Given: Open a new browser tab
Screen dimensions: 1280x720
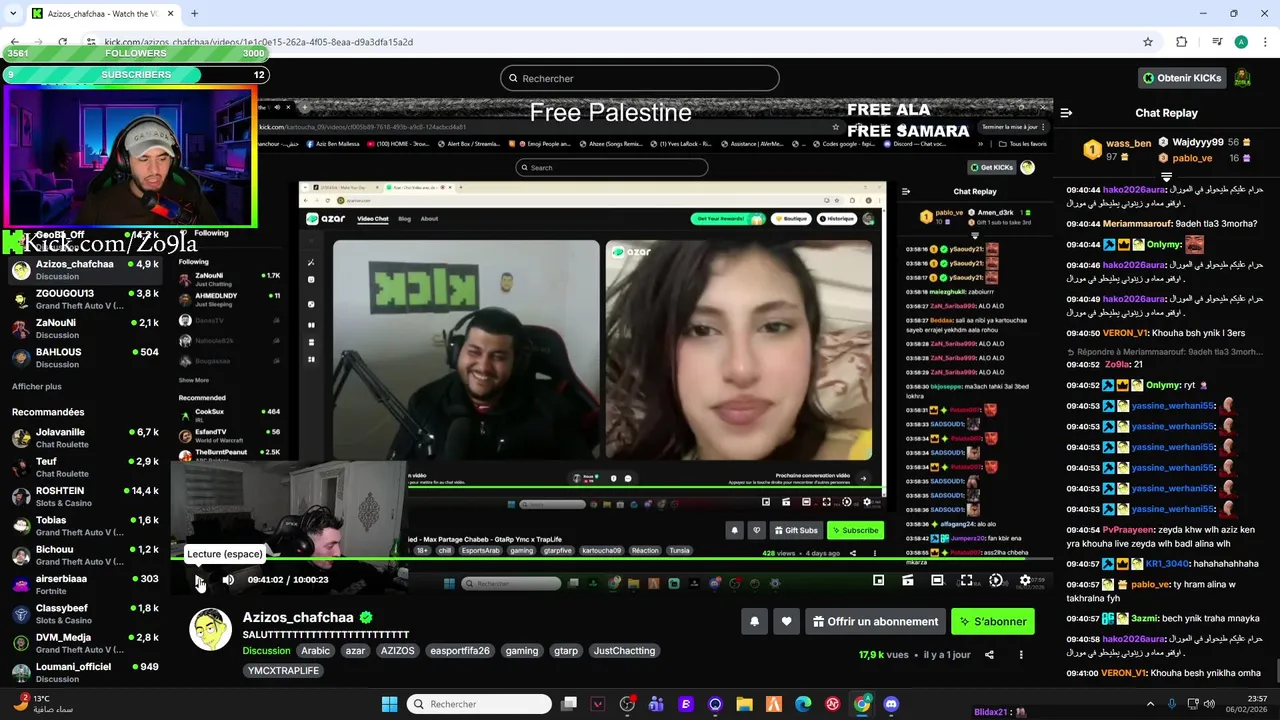Looking at the screenshot, I should [194, 14].
